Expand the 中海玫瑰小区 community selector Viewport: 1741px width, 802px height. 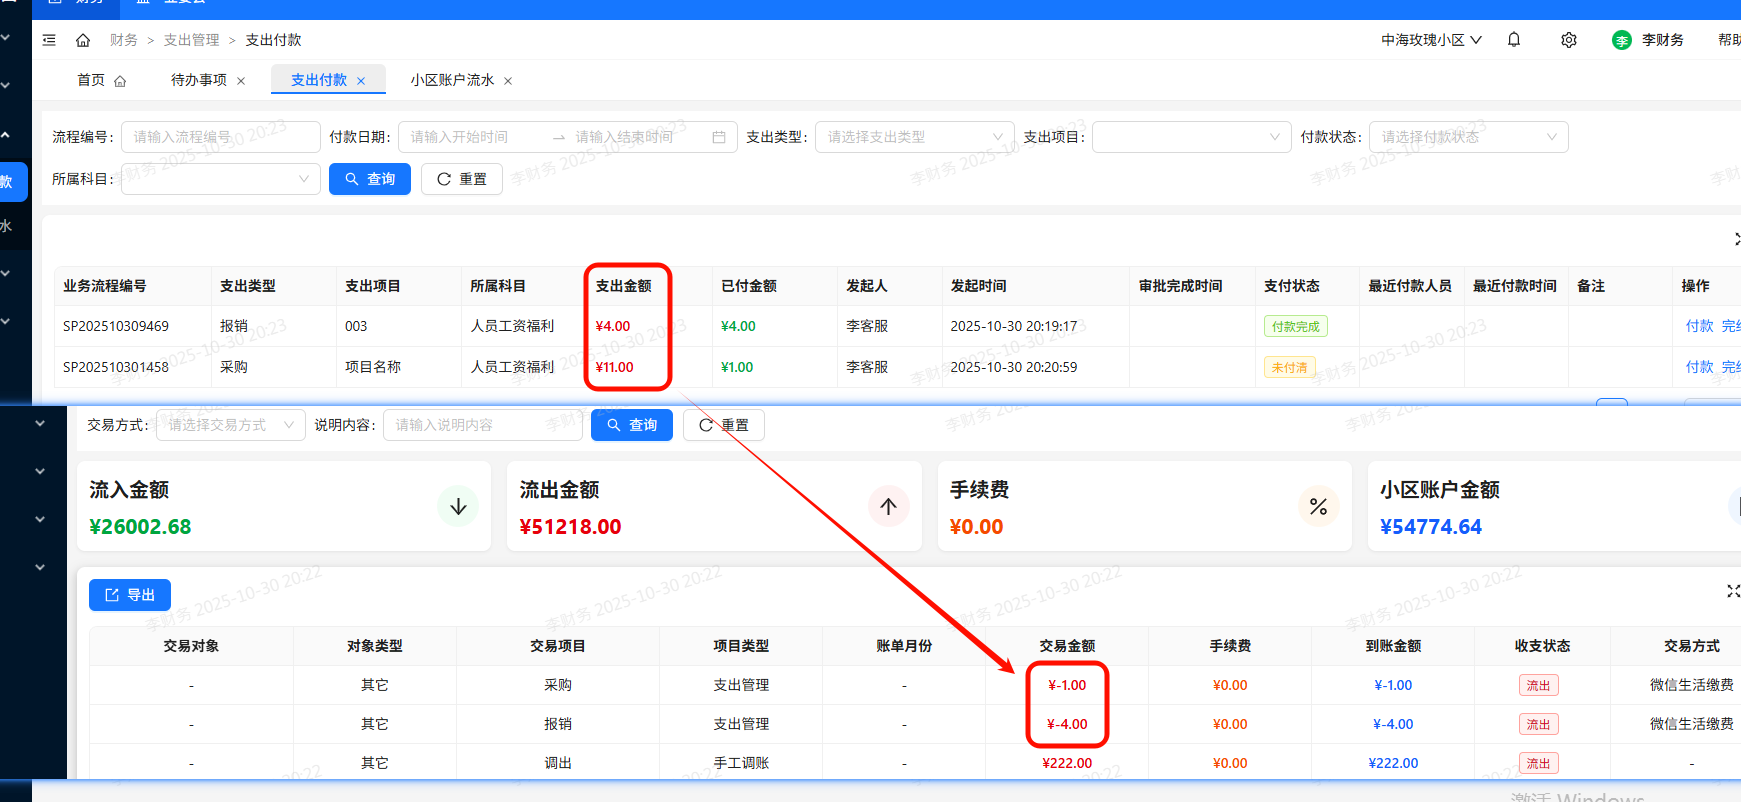pos(1431,40)
